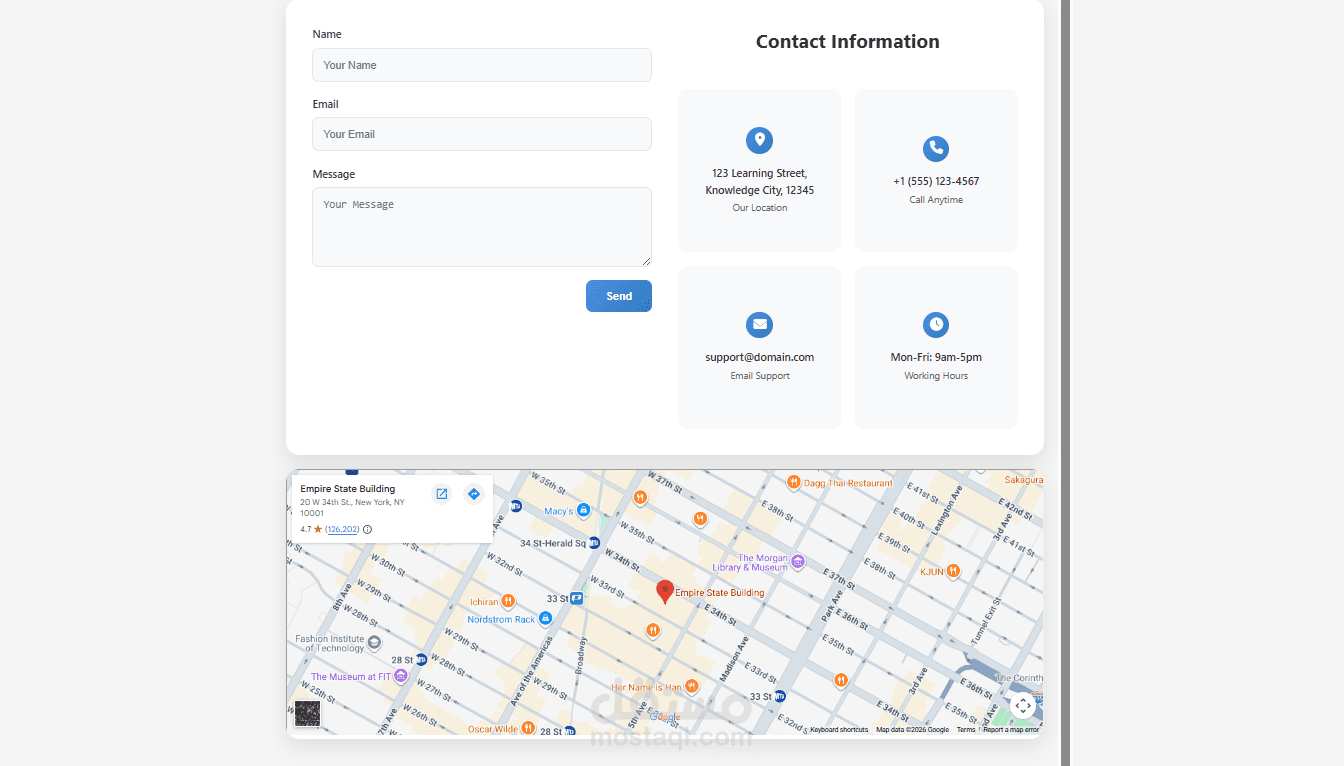
Task: Click the Google logo on map
Action: (x=665, y=716)
